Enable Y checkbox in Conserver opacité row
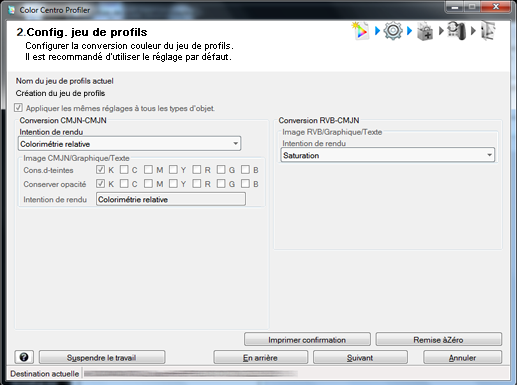Viewport: 517px width, 385px height. pyautogui.click(x=173, y=184)
